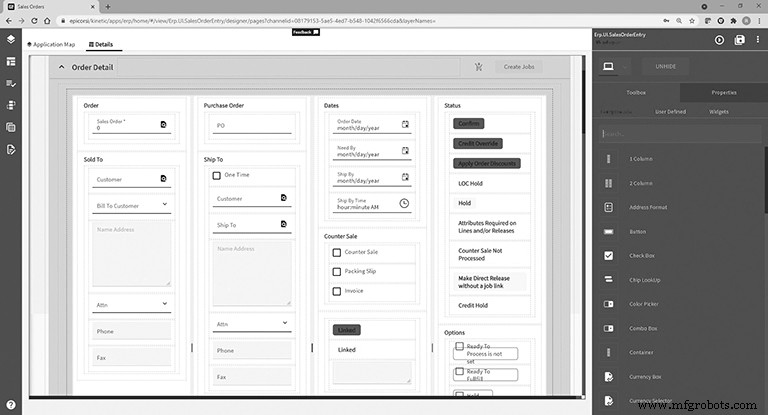
Task: Click the Sold To Phone field
Action: click(132, 331)
